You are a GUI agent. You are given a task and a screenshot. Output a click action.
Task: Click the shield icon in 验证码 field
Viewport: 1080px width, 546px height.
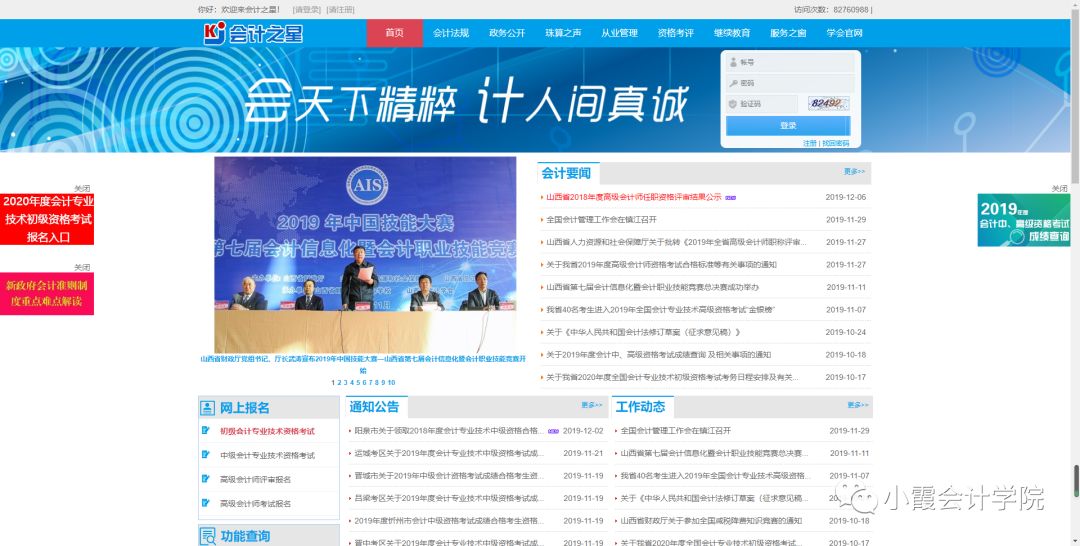pyautogui.click(x=733, y=104)
